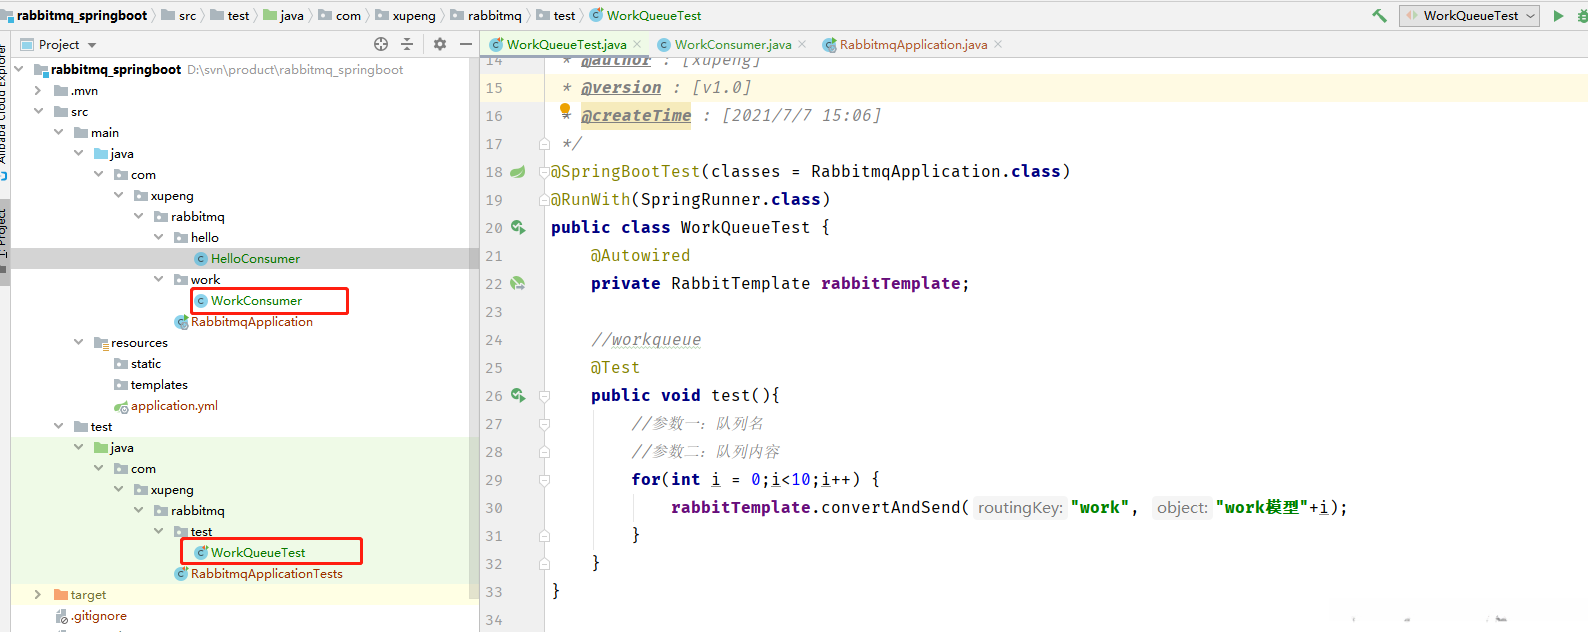This screenshot has width=1588, height=632.
Task: Click the yellow light bulb intention icon
Action: [565, 110]
